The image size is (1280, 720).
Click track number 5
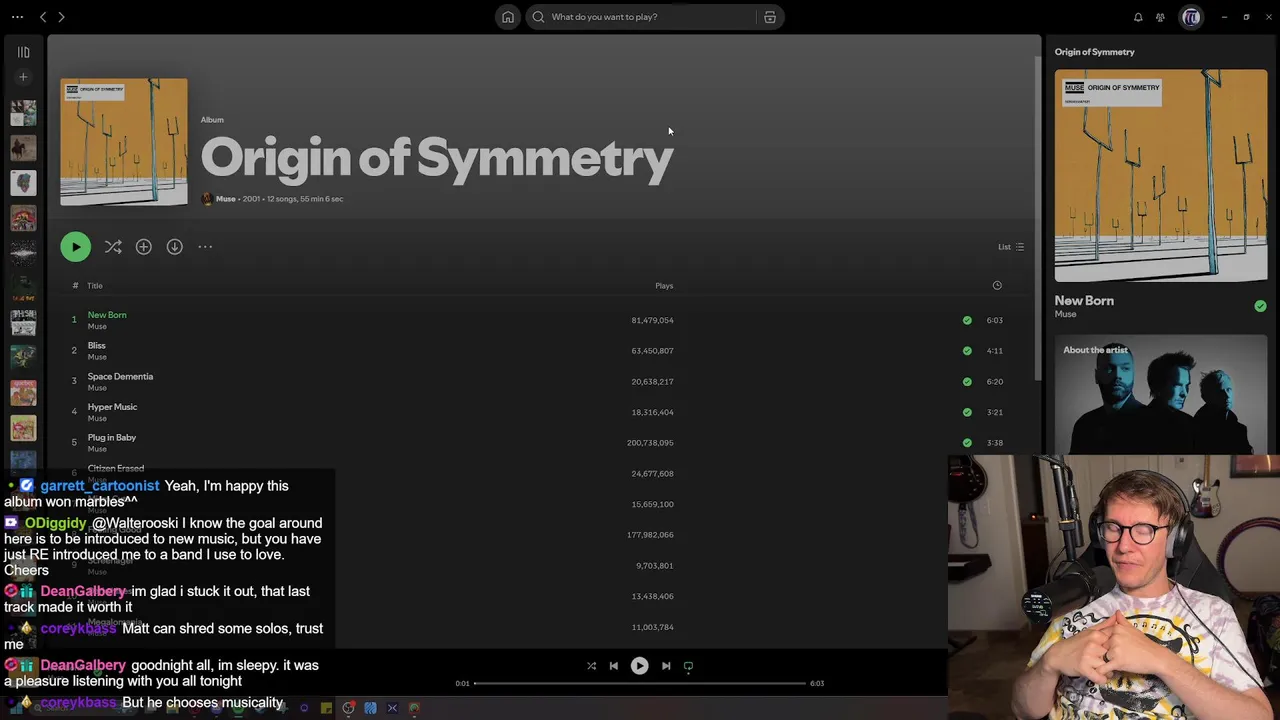(74, 443)
